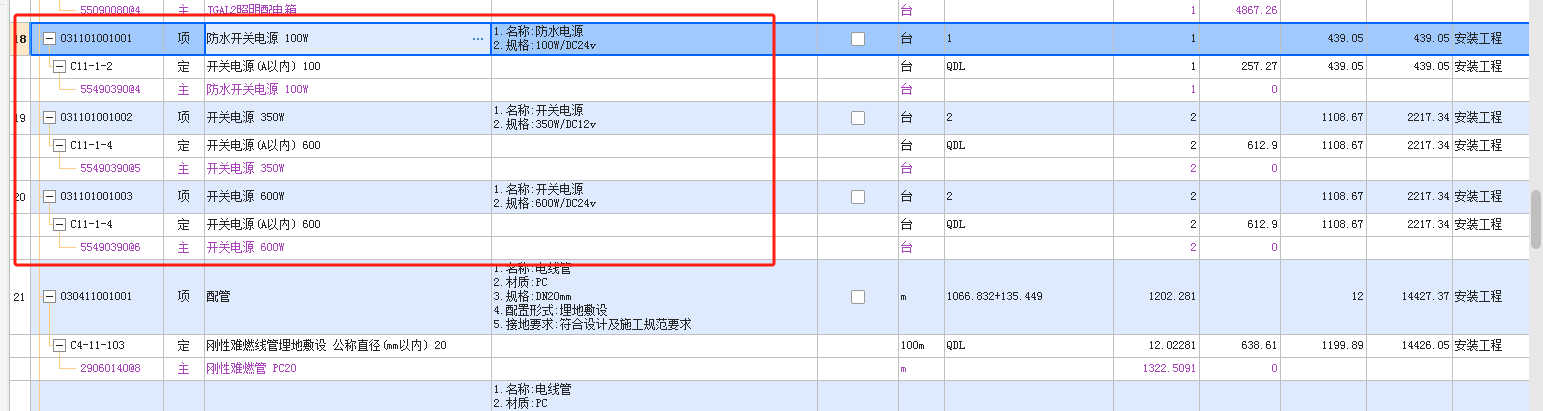Screen dimensions: 1543x411
Task: Click the description cell containing 配置形式:埋地敷设
Action: [x=654, y=297]
